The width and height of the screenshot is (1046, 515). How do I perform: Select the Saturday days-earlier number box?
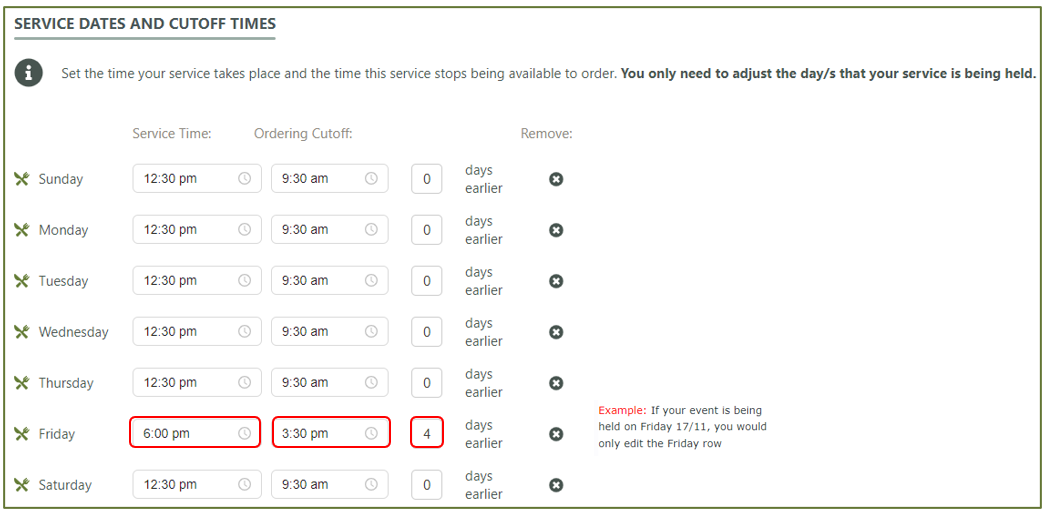pyautogui.click(x=427, y=485)
